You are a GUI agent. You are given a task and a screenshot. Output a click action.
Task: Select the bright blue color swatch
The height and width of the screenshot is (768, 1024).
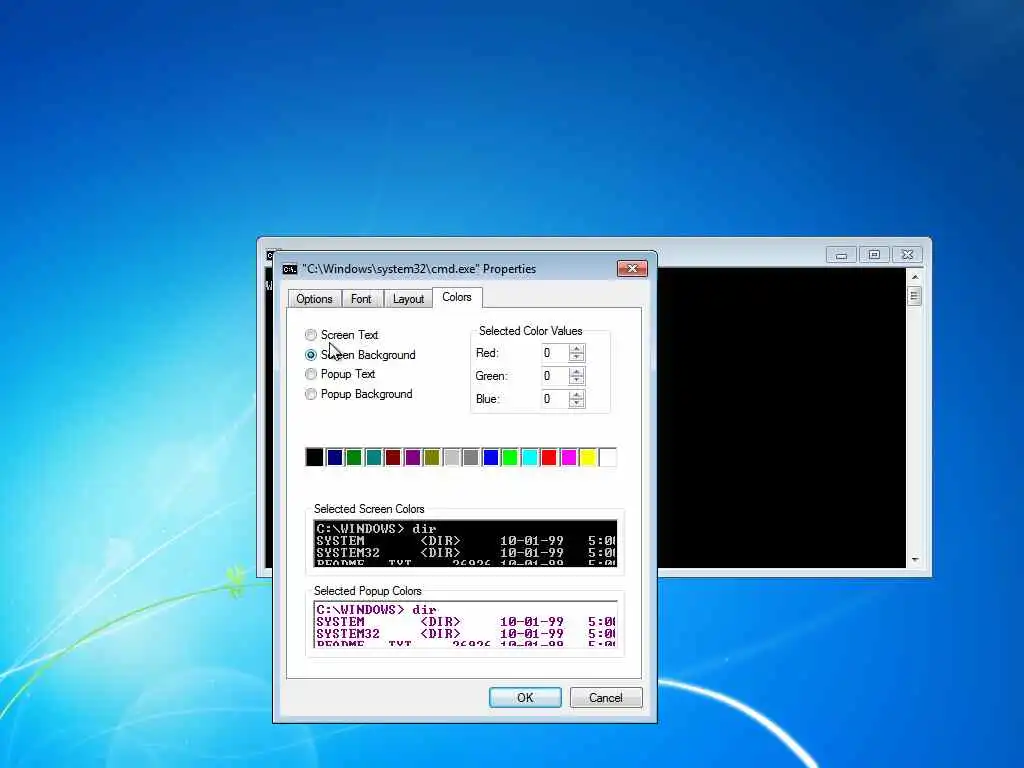coord(490,457)
